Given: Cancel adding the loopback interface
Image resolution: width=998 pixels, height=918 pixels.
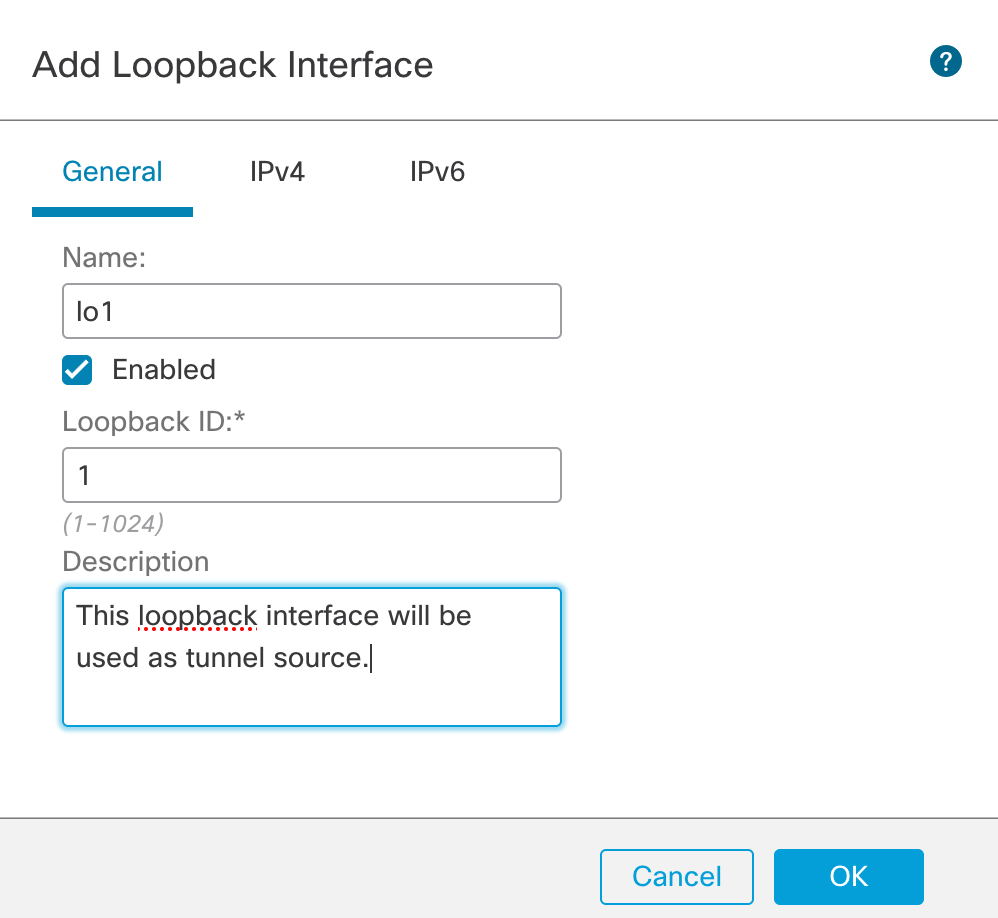Looking at the screenshot, I should pyautogui.click(x=676, y=877).
